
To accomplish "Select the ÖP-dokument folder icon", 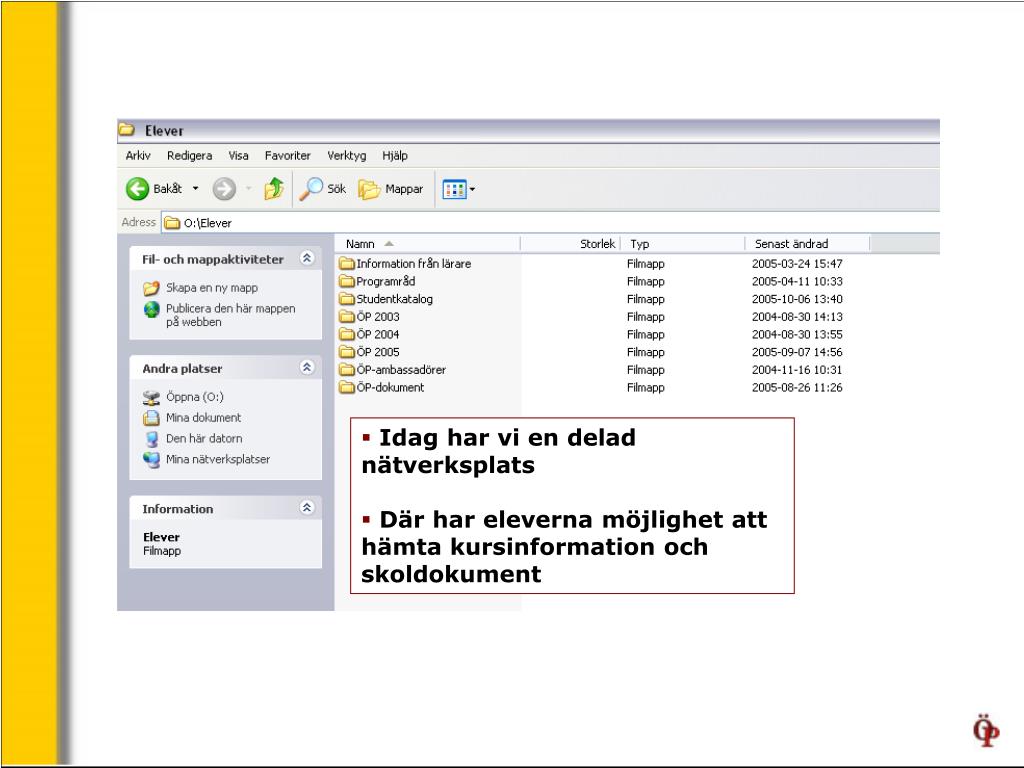I will click(347, 387).
